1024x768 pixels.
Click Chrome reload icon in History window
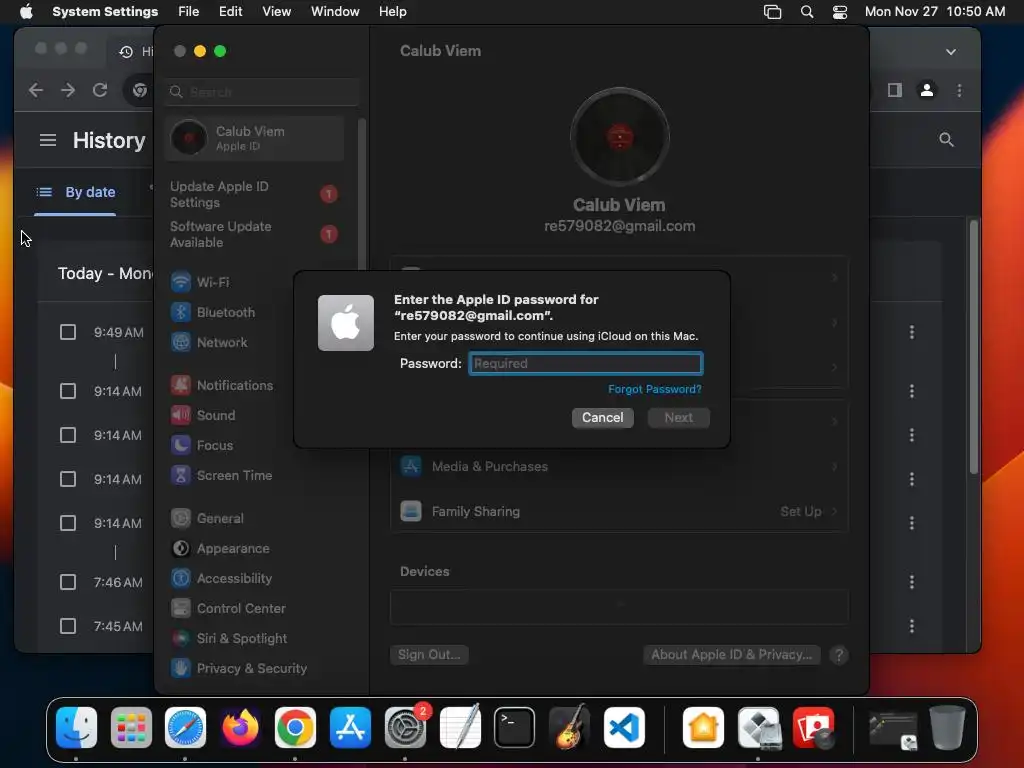[x=100, y=90]
